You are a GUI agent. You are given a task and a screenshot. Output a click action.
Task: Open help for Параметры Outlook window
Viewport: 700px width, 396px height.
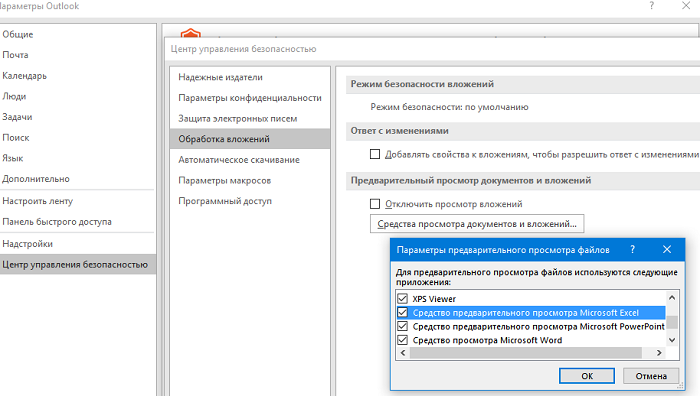652,6
